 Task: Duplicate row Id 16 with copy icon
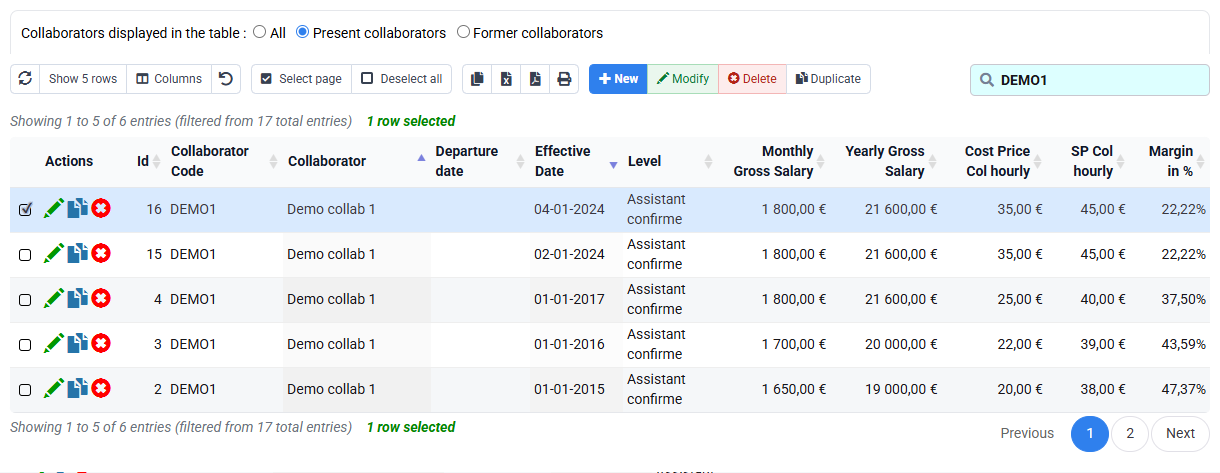click(x=78, y=209)
